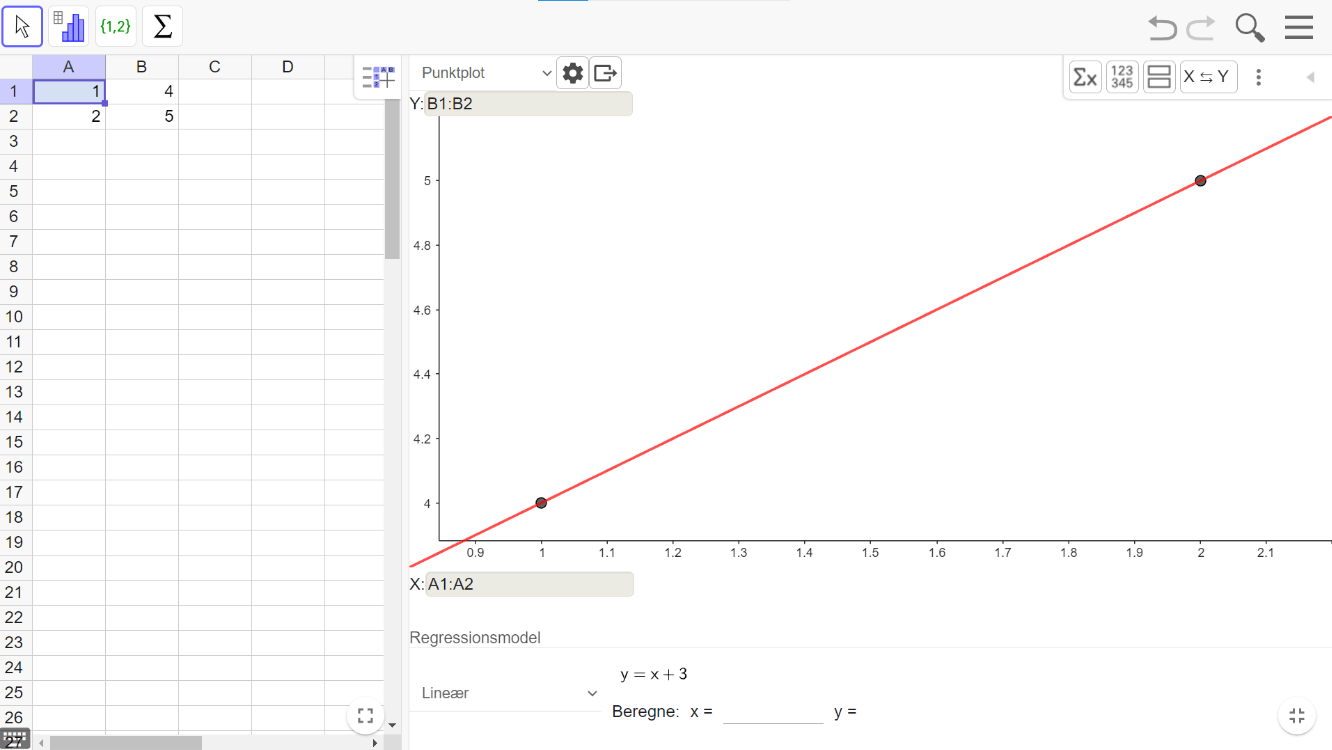This screenshot has height=750, width=1332.
Task: Open the main hamburger menu
Action: tap(1298, 28)
